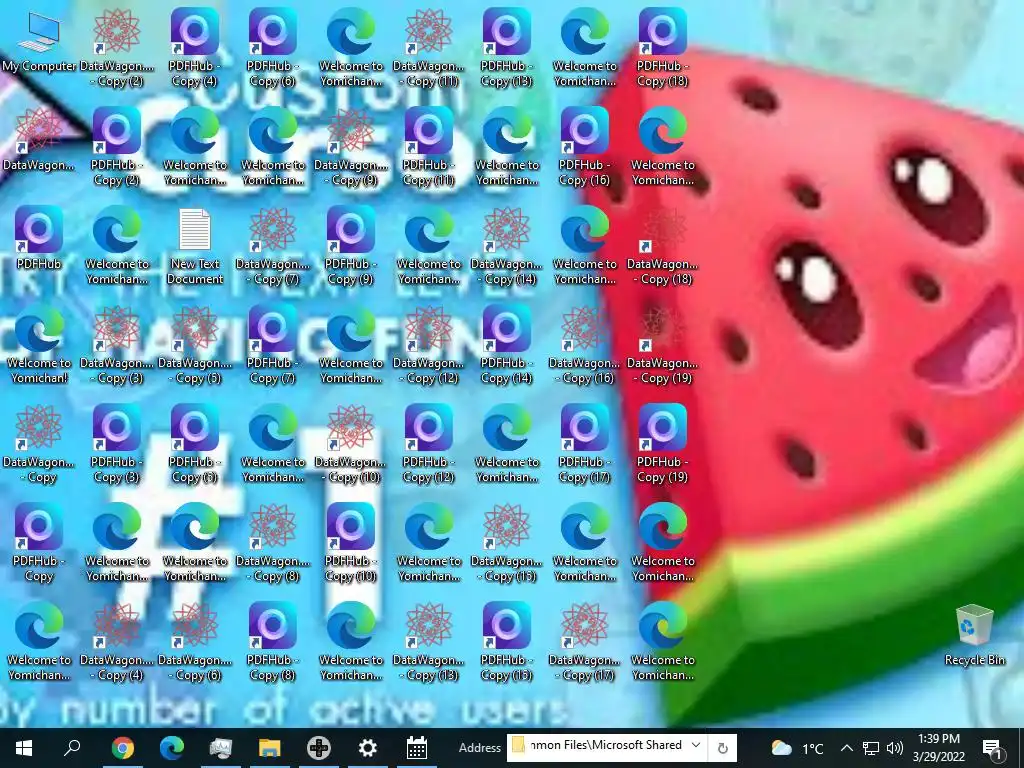Select PDFHub - Copy (3) shortcut
Image resolution: width=1024 pixels, height=768 pixels.
coord(117,445)
